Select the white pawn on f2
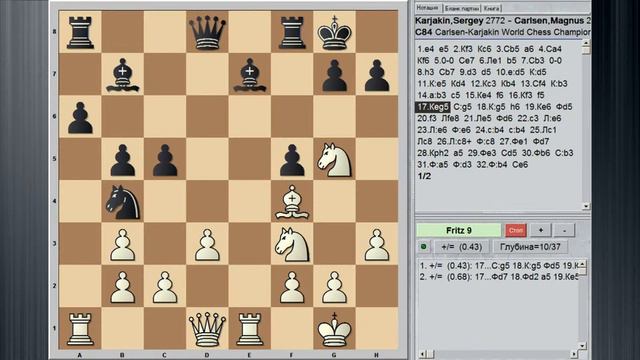Screen dimensions: 640x360 (292, 287)
